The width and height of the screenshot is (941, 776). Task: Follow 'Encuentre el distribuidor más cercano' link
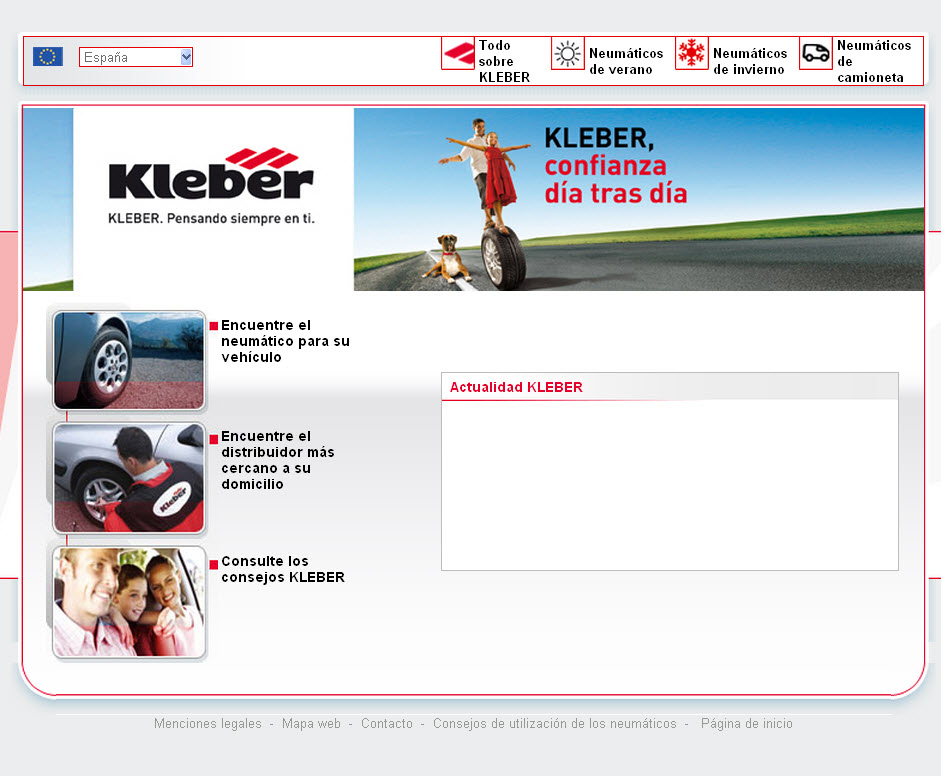[x=278, y=460]
